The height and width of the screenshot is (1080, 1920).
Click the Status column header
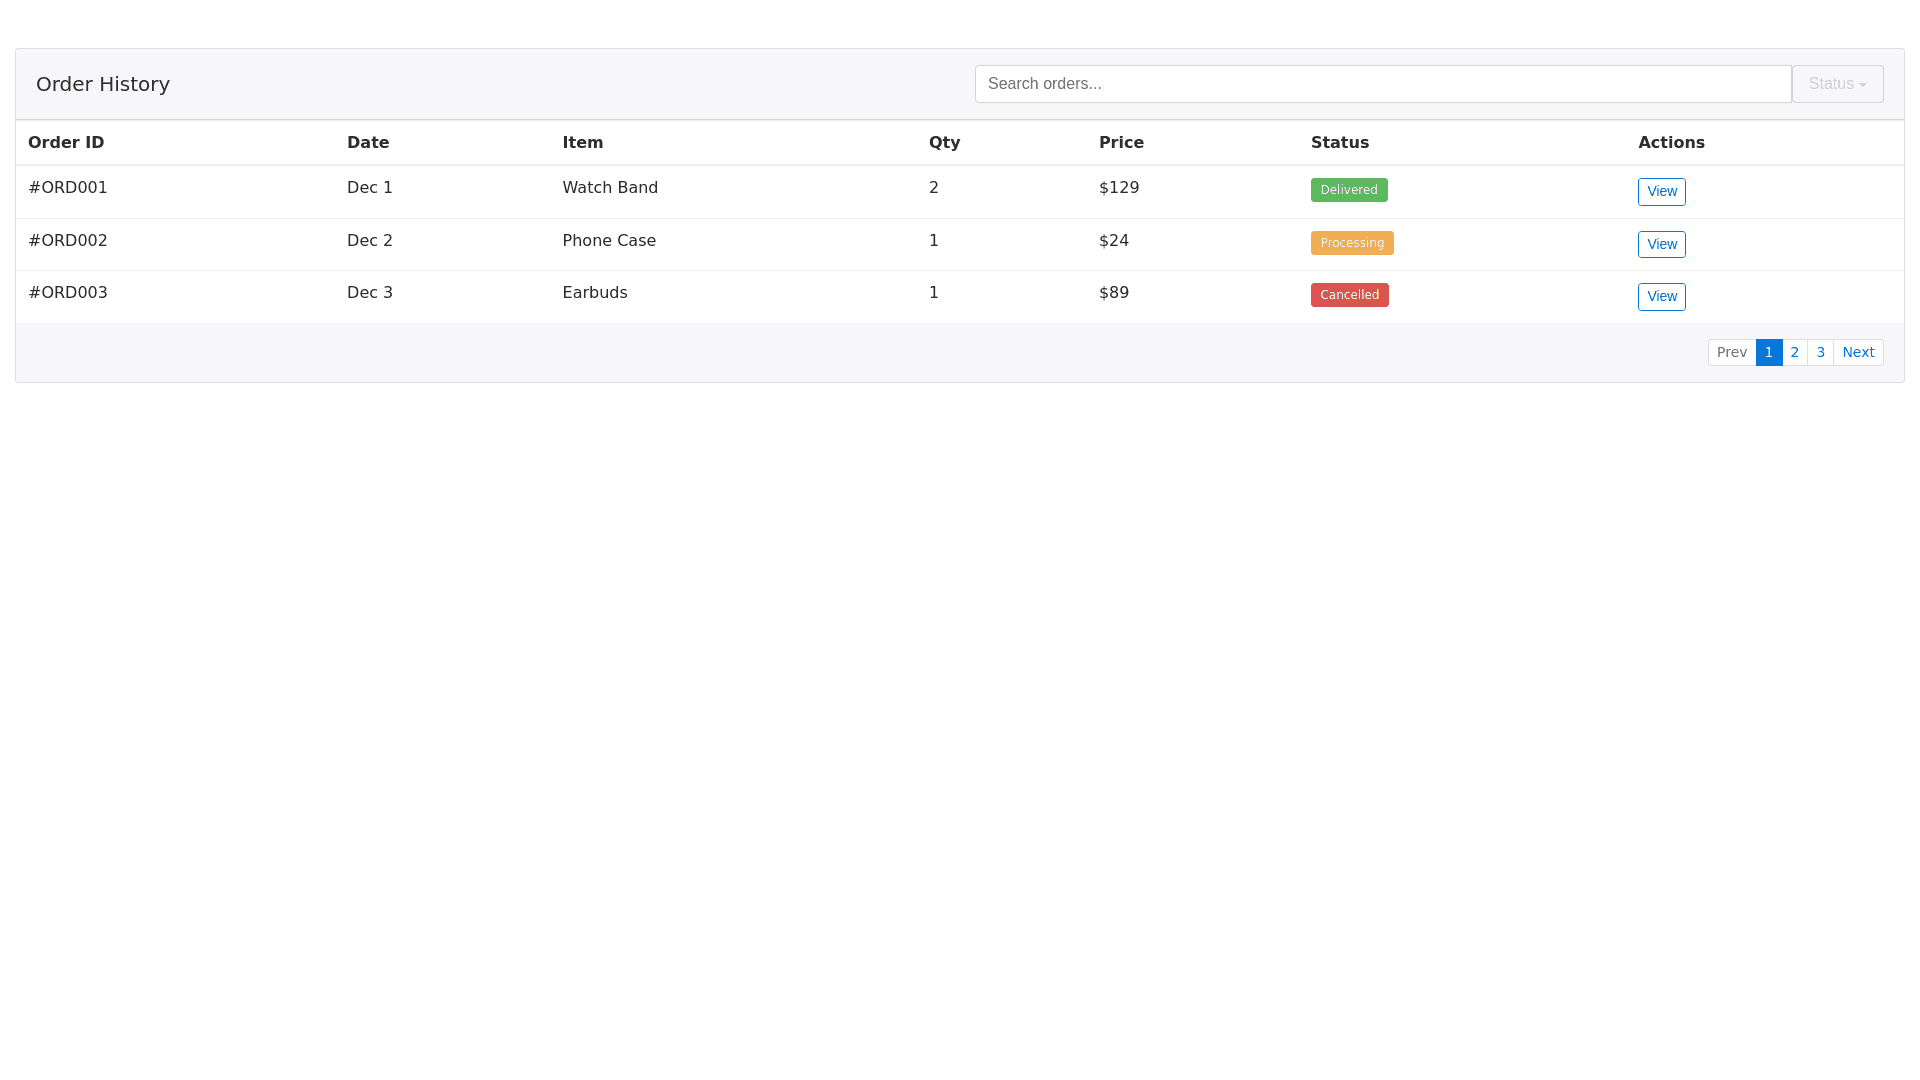pyautogui.click(x=1339, y=143)
